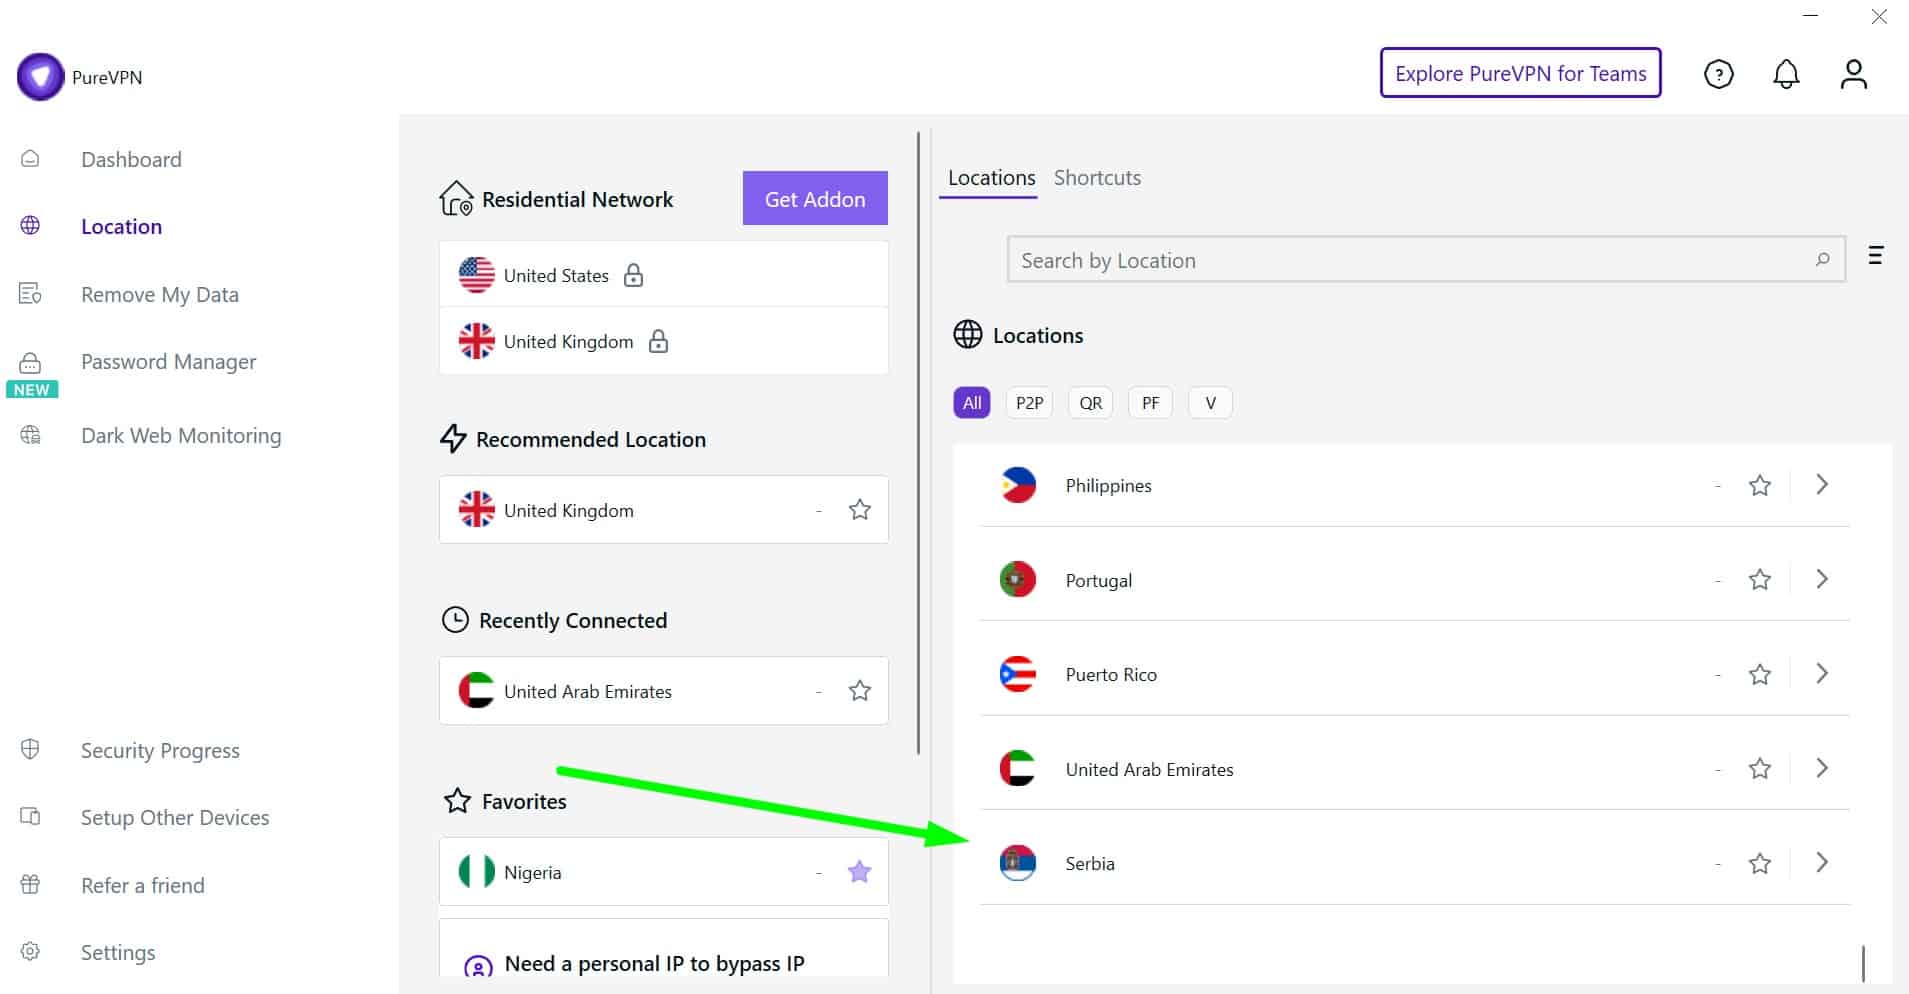Open Password Manager from sidebar
This screenshot has height=994, width=1909.
168,362
